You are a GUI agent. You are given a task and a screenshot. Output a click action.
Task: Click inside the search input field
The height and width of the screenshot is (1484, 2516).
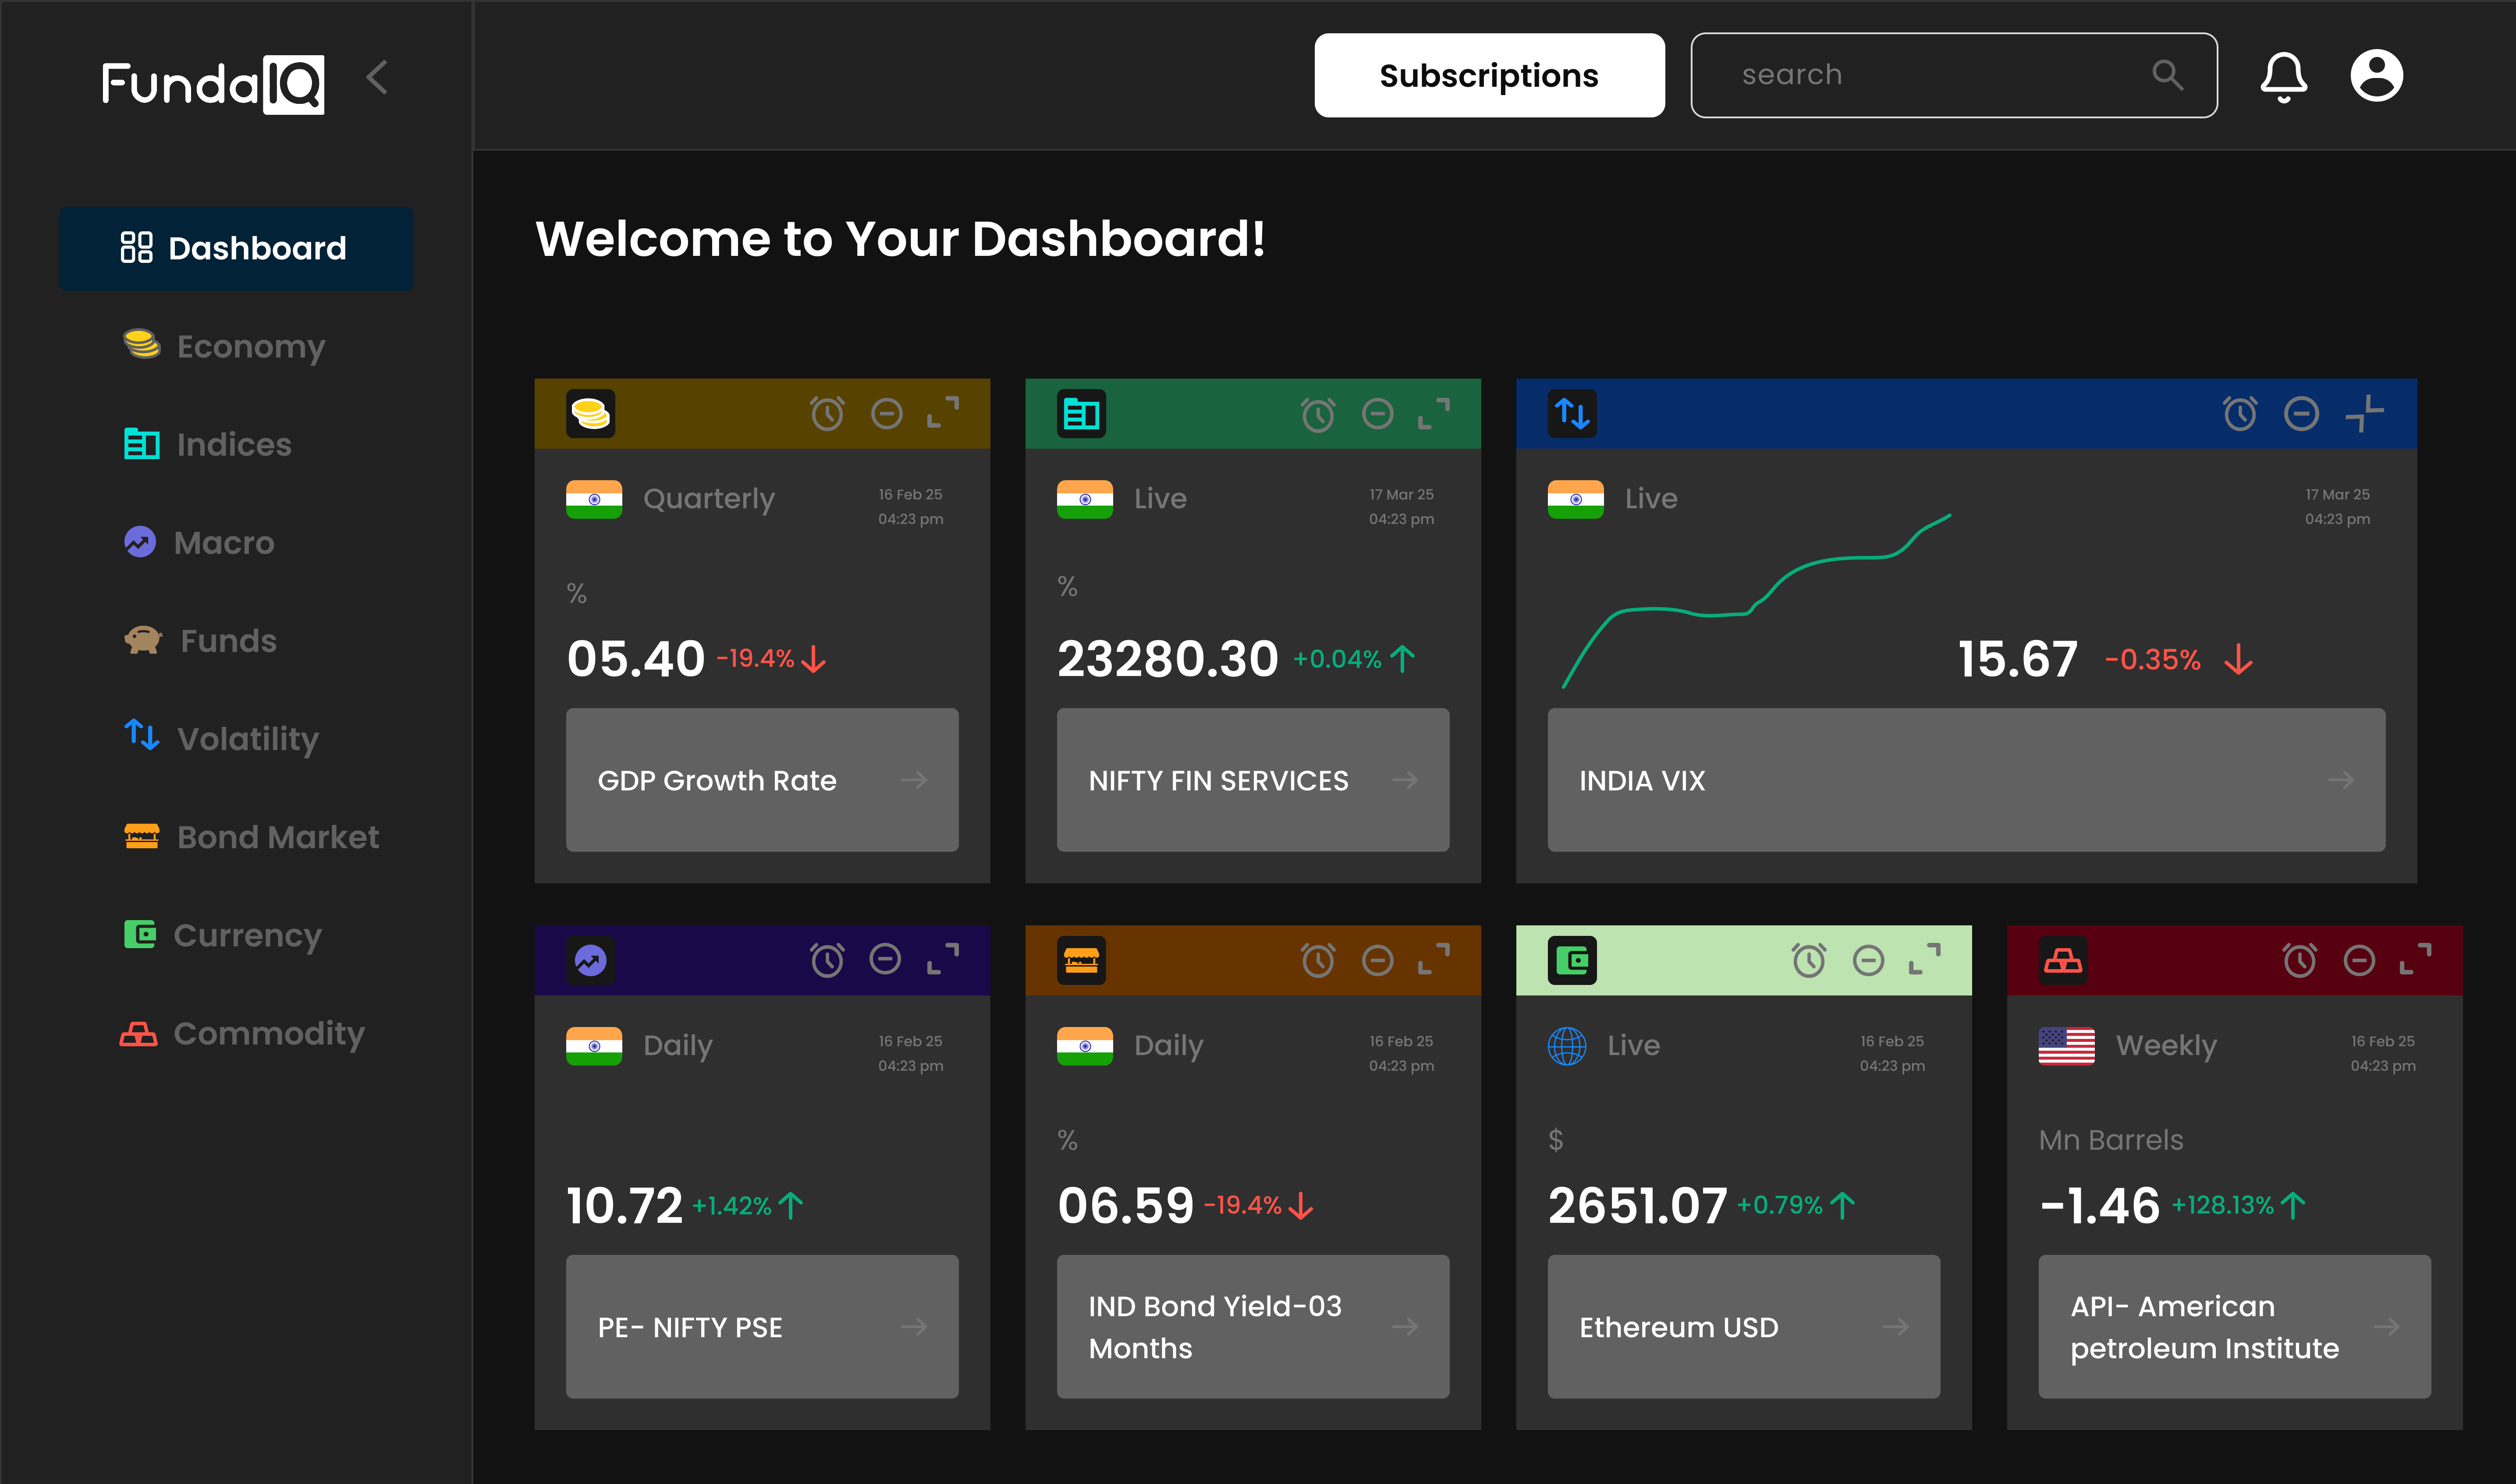[x=1900, y=74]
